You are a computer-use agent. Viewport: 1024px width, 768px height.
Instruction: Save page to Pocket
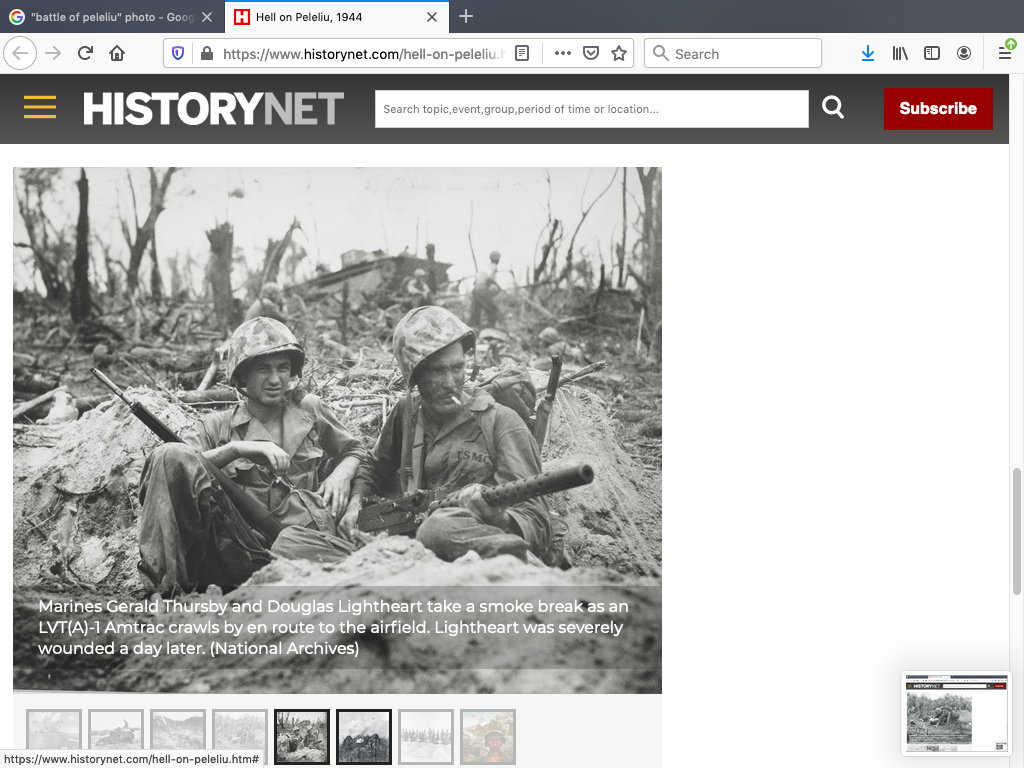pyautogui.click(x=591, y=54)
